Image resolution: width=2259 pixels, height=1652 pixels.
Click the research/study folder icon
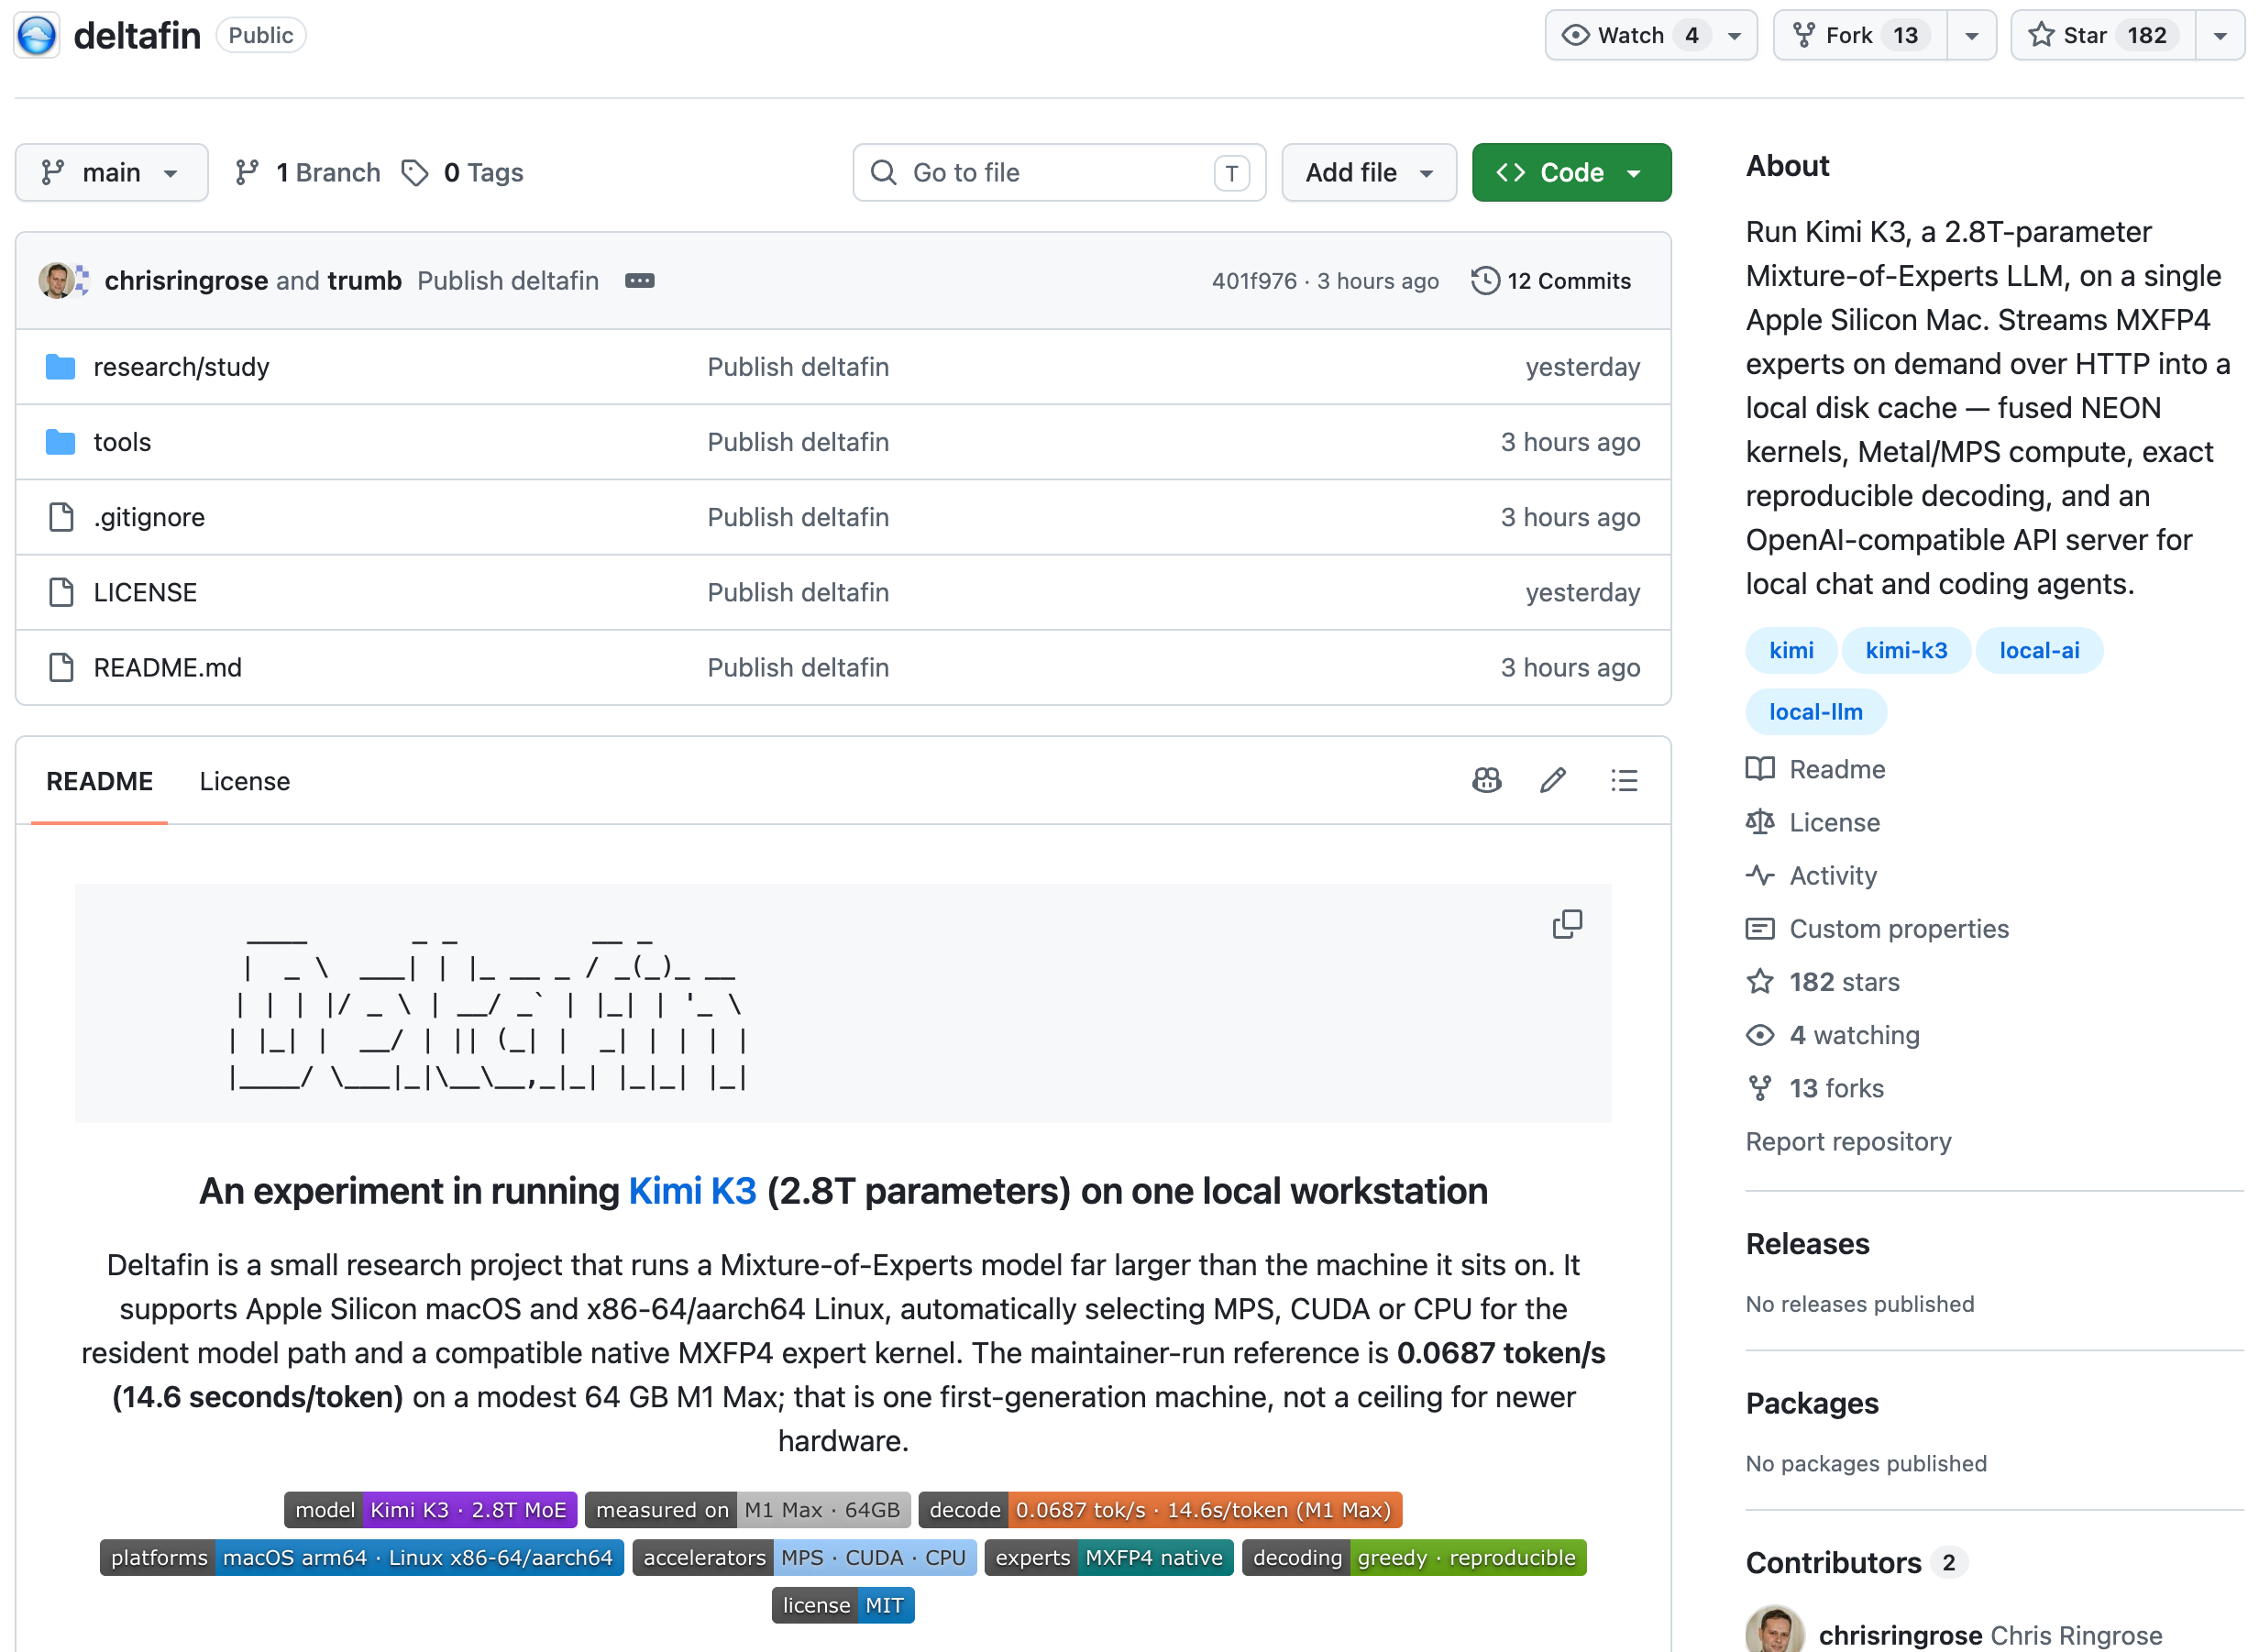[60, 367]
